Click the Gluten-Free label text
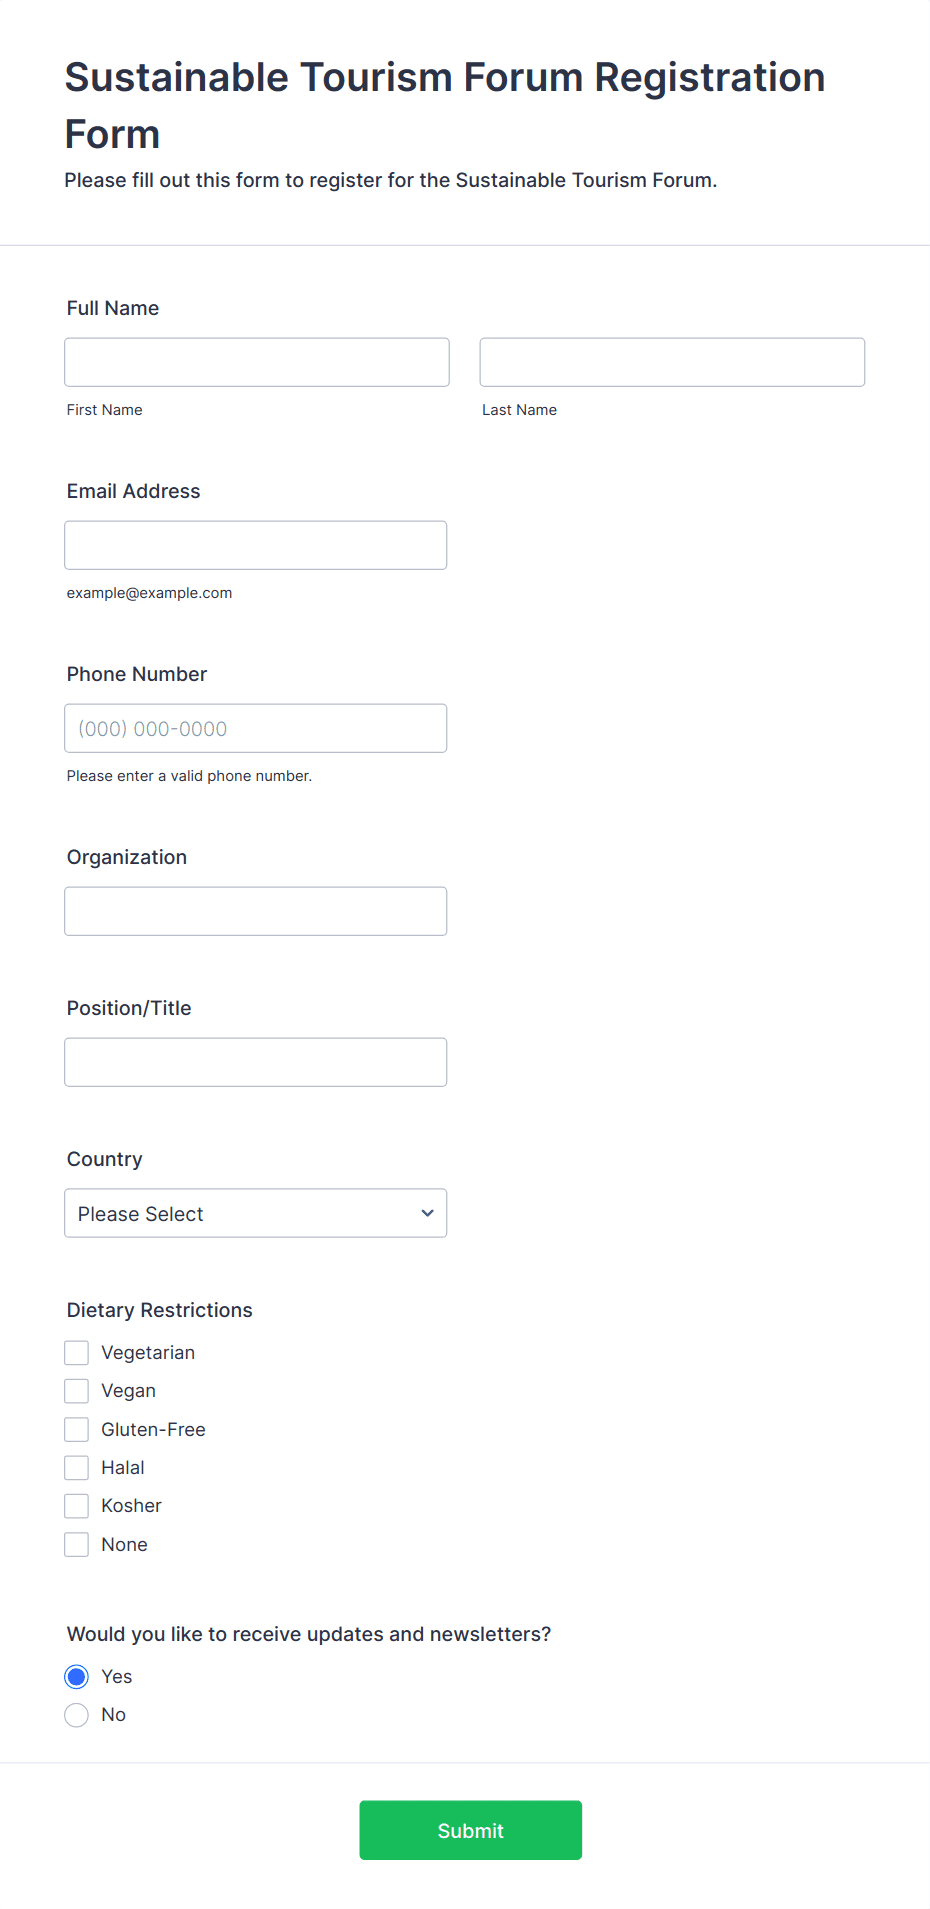The image size is (930, 1909). point(153,1429)
